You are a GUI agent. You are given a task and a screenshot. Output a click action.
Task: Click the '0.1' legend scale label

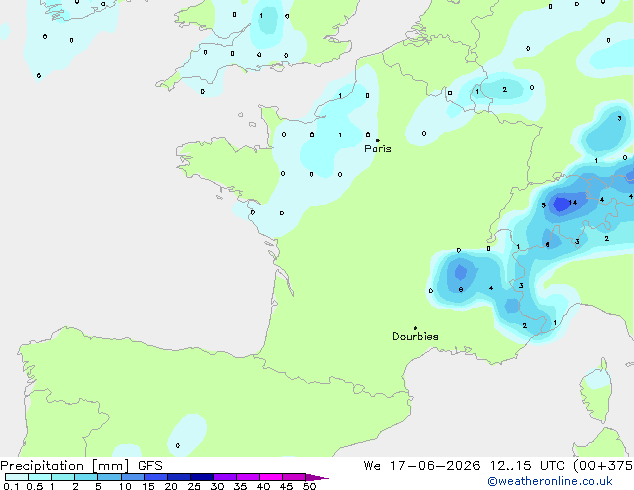11,486
